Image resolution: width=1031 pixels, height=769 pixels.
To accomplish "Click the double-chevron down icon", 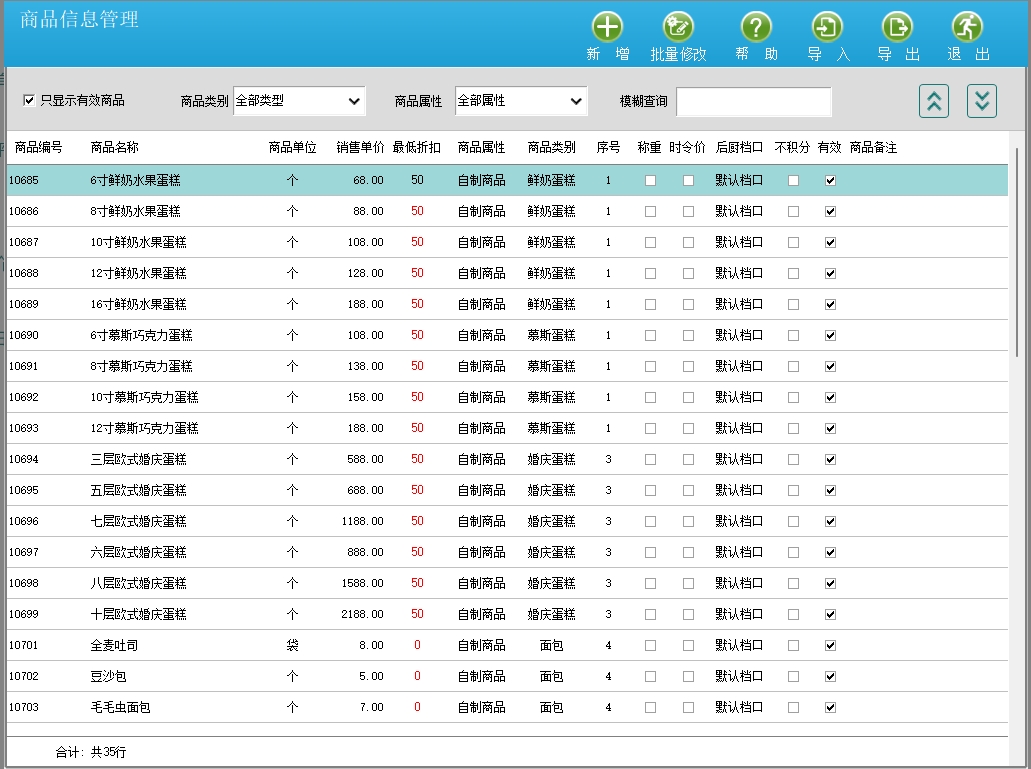I will coord(982,101).
